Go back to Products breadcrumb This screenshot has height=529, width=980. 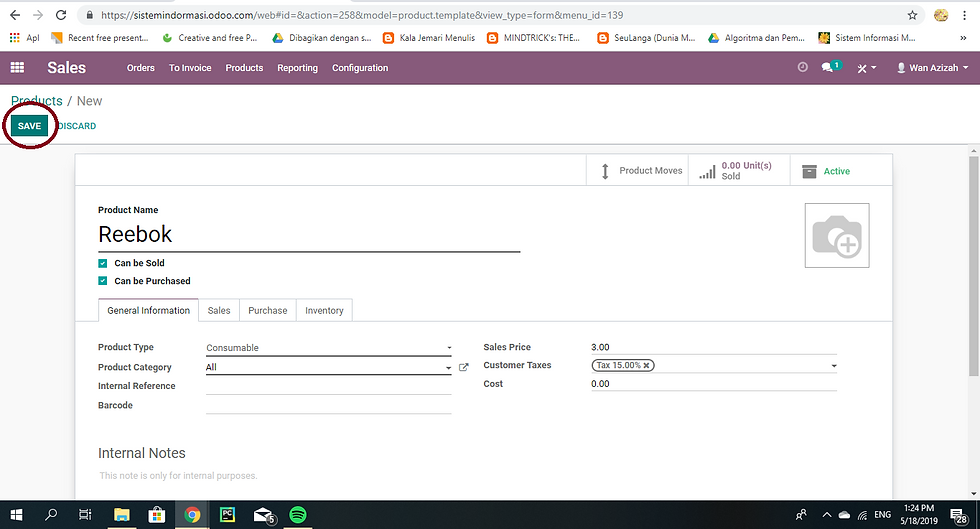point(37,101)
